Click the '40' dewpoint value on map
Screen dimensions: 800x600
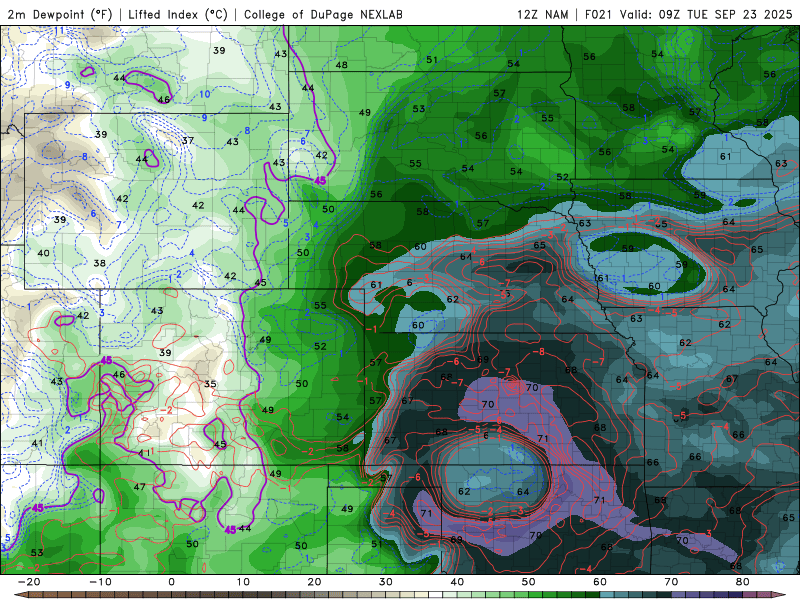coord(43,253)
